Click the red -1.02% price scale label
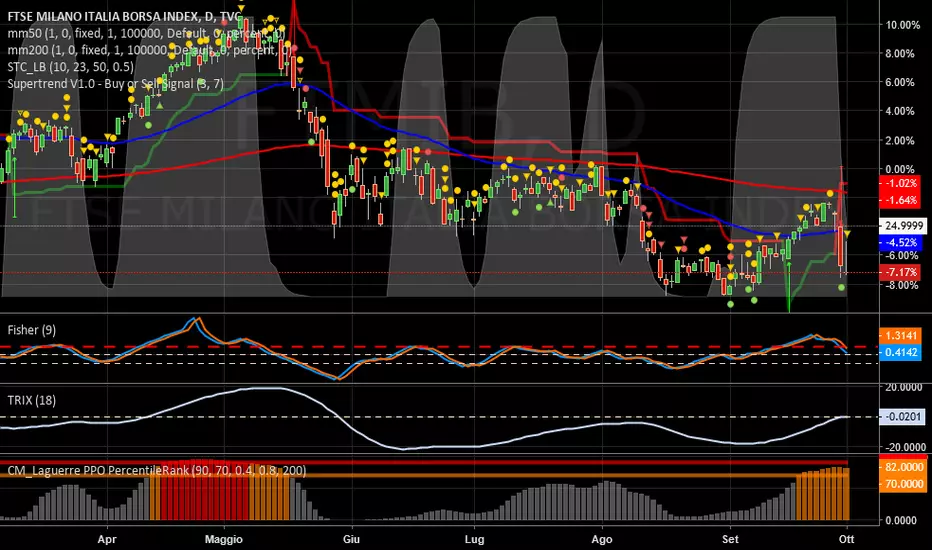 (901, 183)
